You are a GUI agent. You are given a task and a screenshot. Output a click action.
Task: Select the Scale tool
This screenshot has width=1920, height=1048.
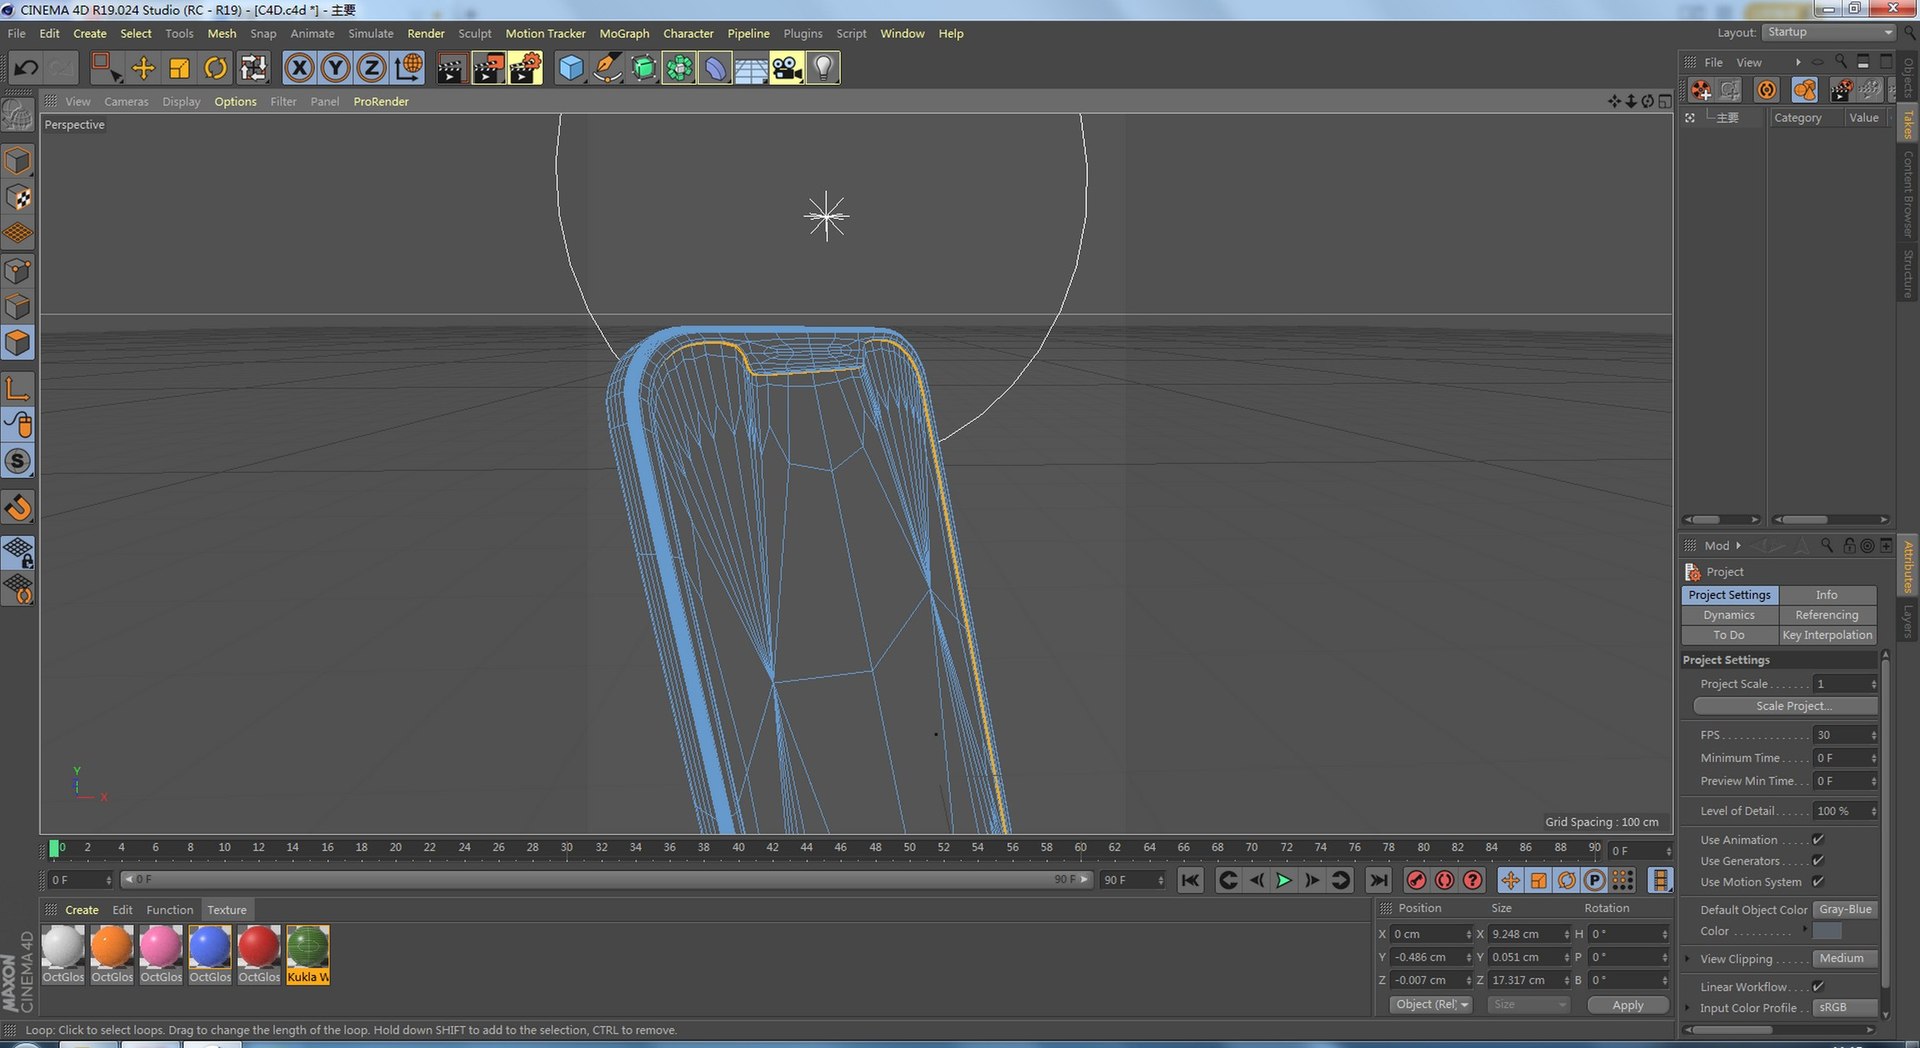point(180,68)
